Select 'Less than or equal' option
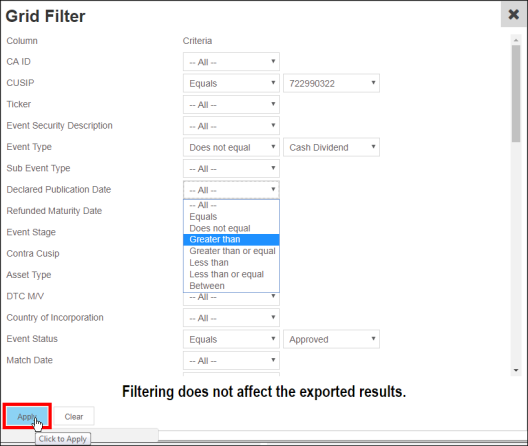The image size is (528, 446). tap(231, 274)
